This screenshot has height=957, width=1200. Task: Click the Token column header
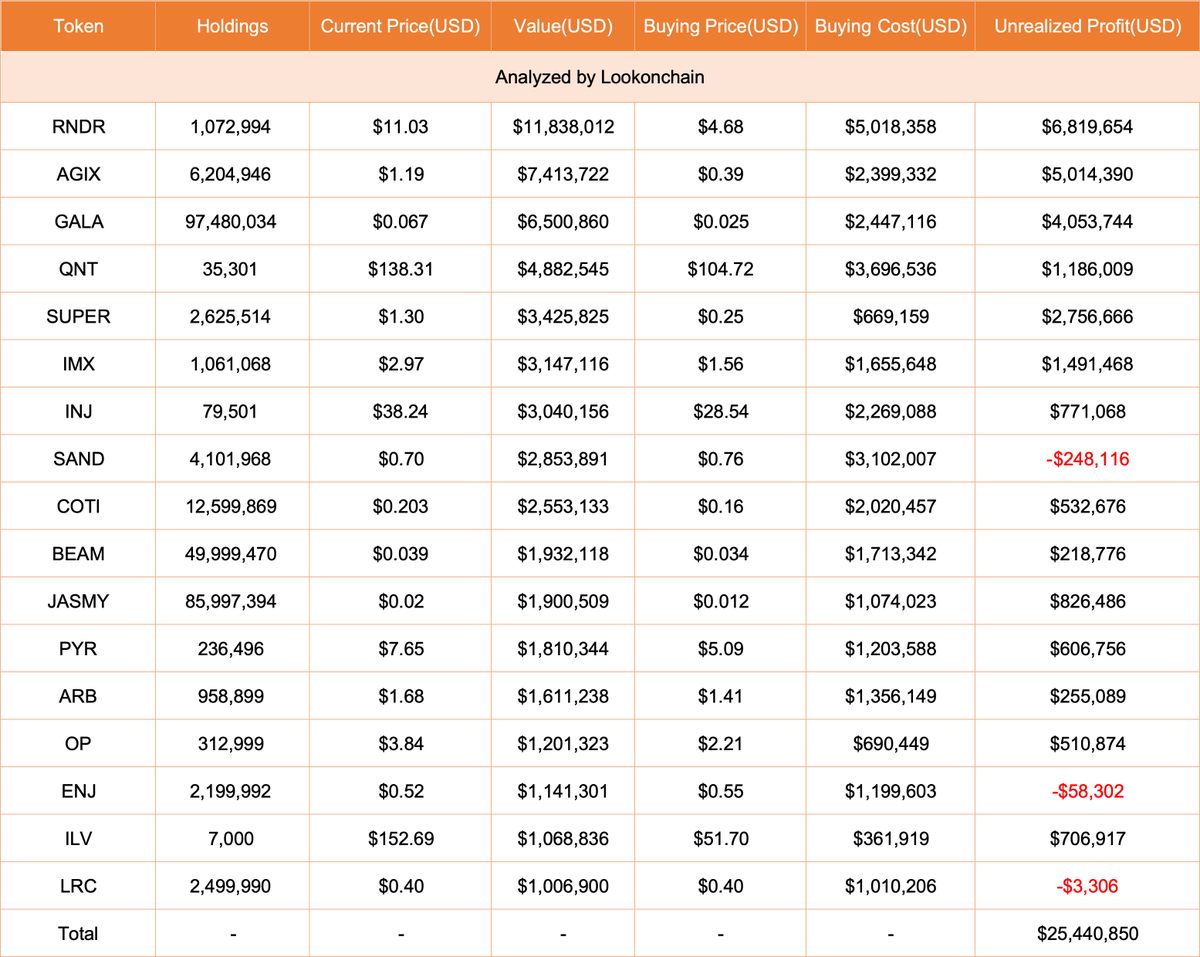click(78, 26)
